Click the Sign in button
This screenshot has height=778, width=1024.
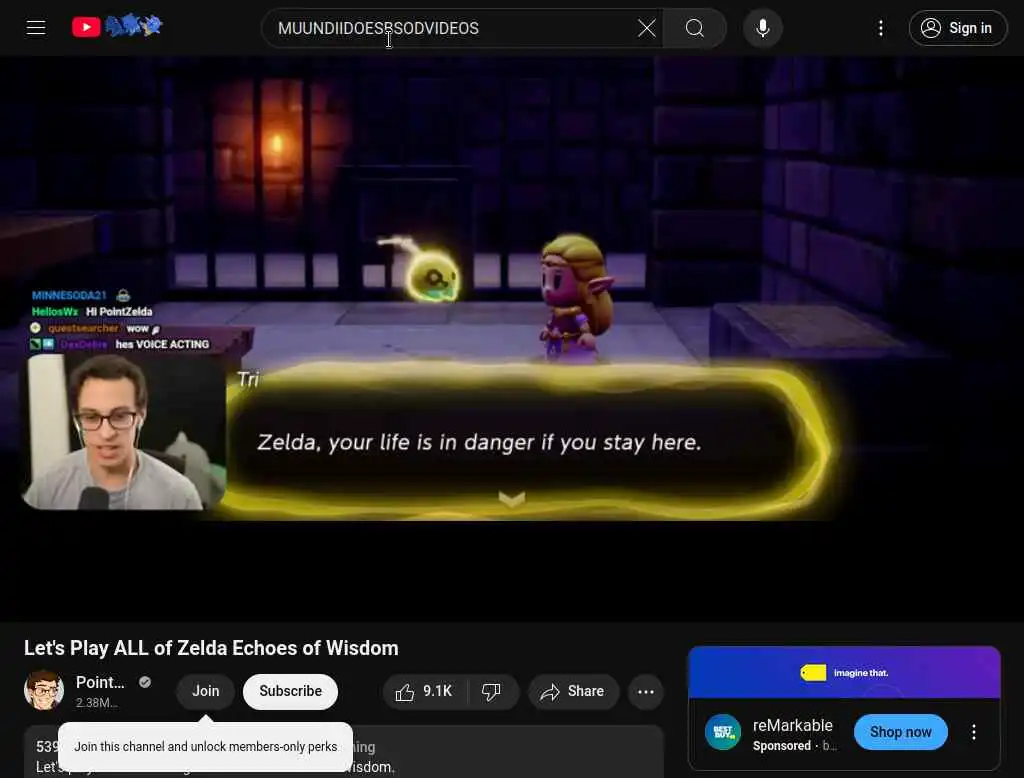[957, 28]
